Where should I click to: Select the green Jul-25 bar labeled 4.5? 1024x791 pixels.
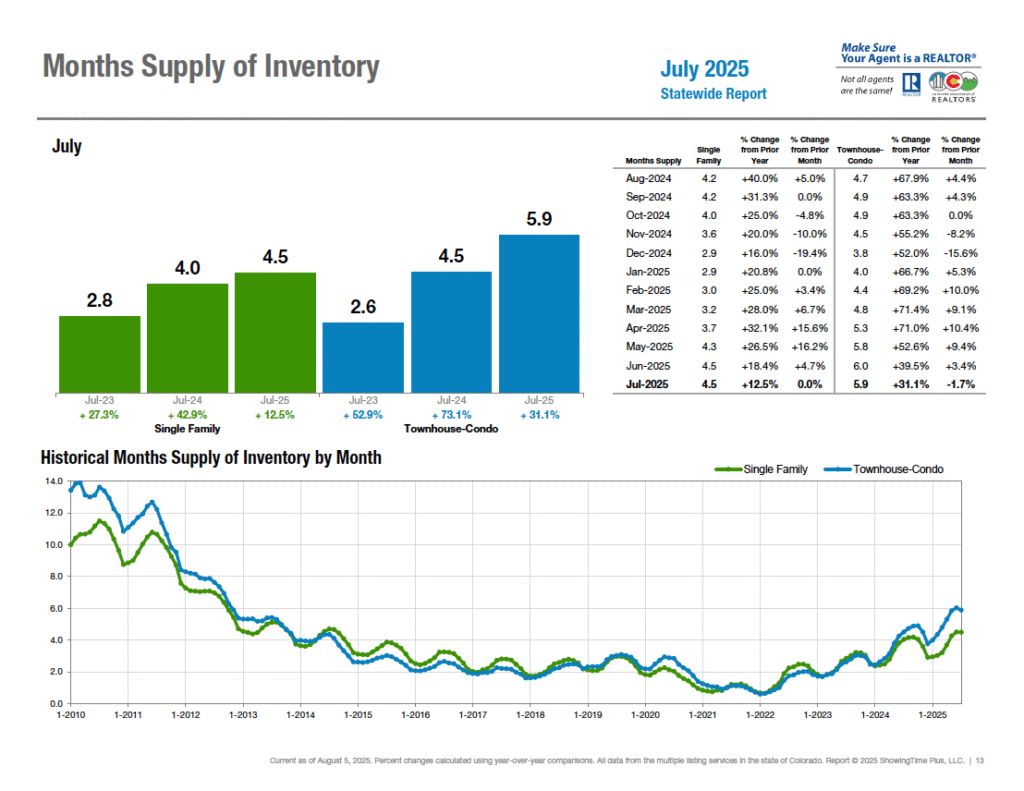tap(275, 330)
